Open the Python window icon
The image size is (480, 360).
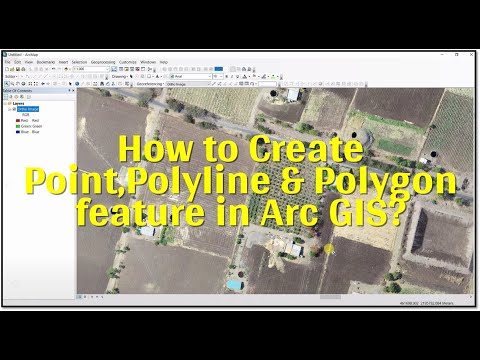(x=143, y=69)
